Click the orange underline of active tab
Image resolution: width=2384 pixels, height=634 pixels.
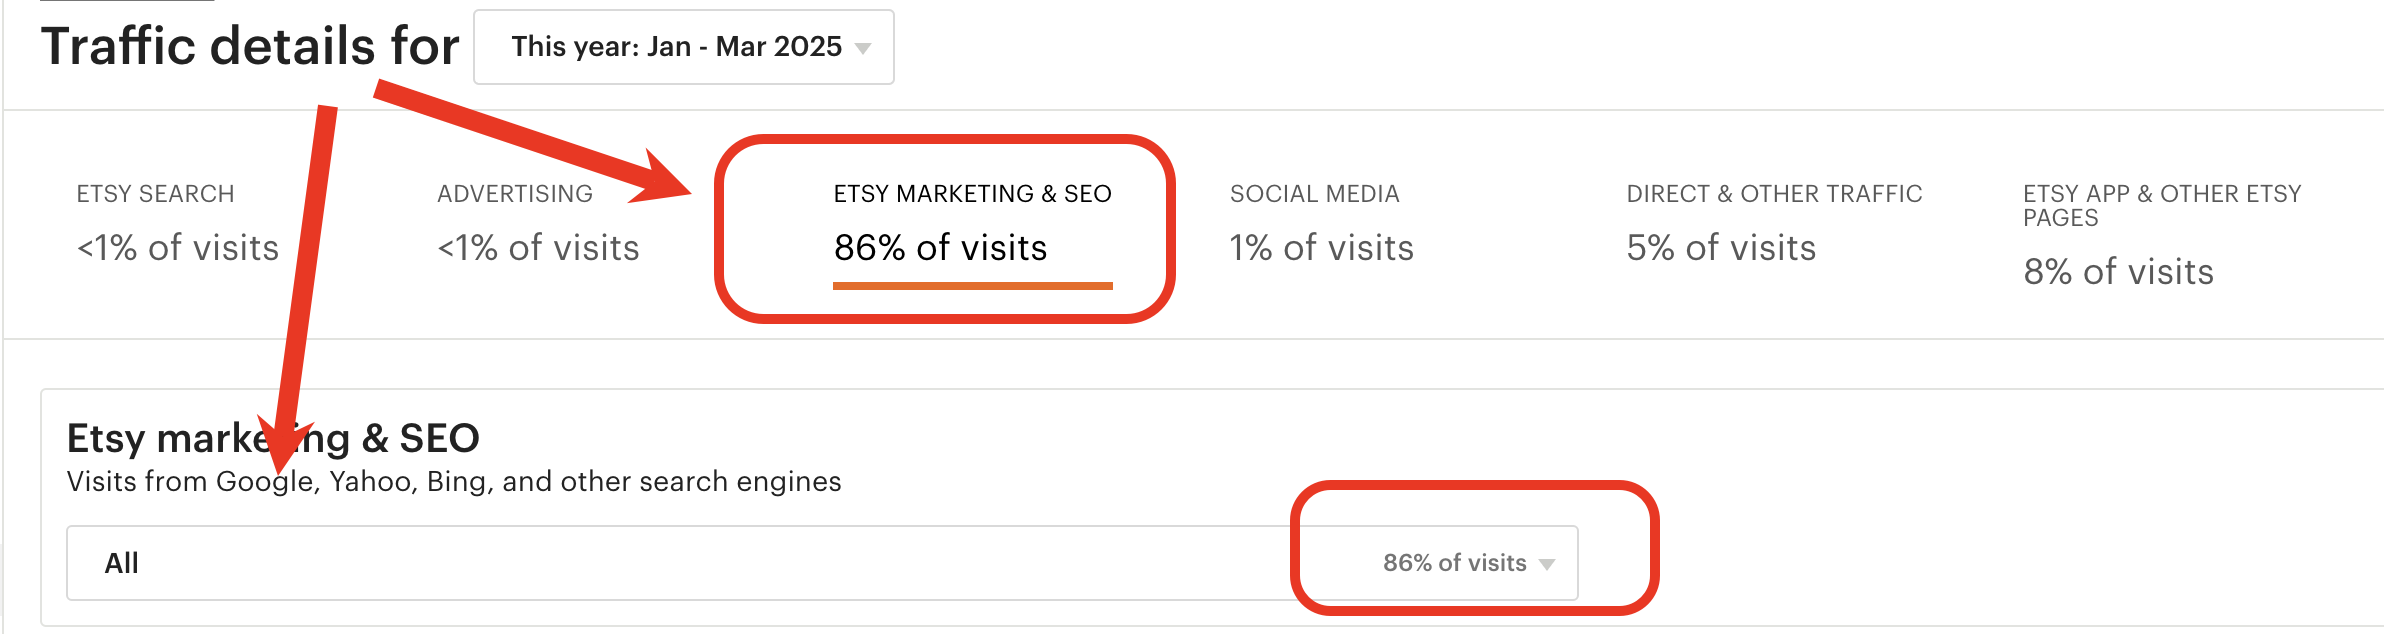[972, 286]
